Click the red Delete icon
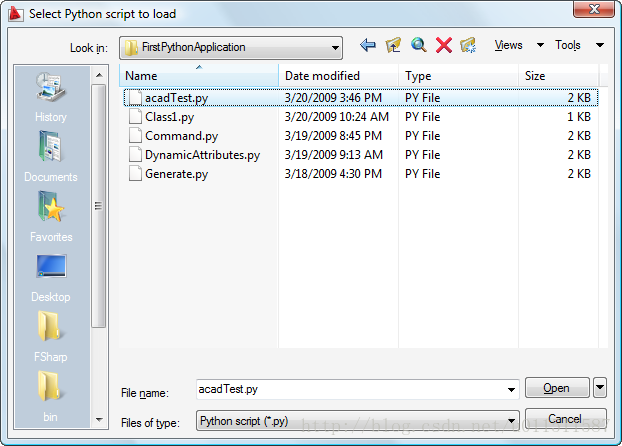The width and height of the screenshot is (622, 446). pos(443,46)
